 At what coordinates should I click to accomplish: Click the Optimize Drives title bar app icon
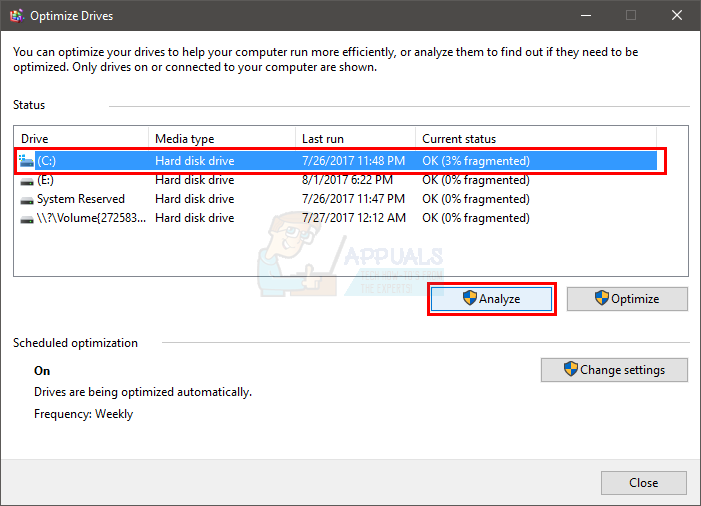point(17,16)
